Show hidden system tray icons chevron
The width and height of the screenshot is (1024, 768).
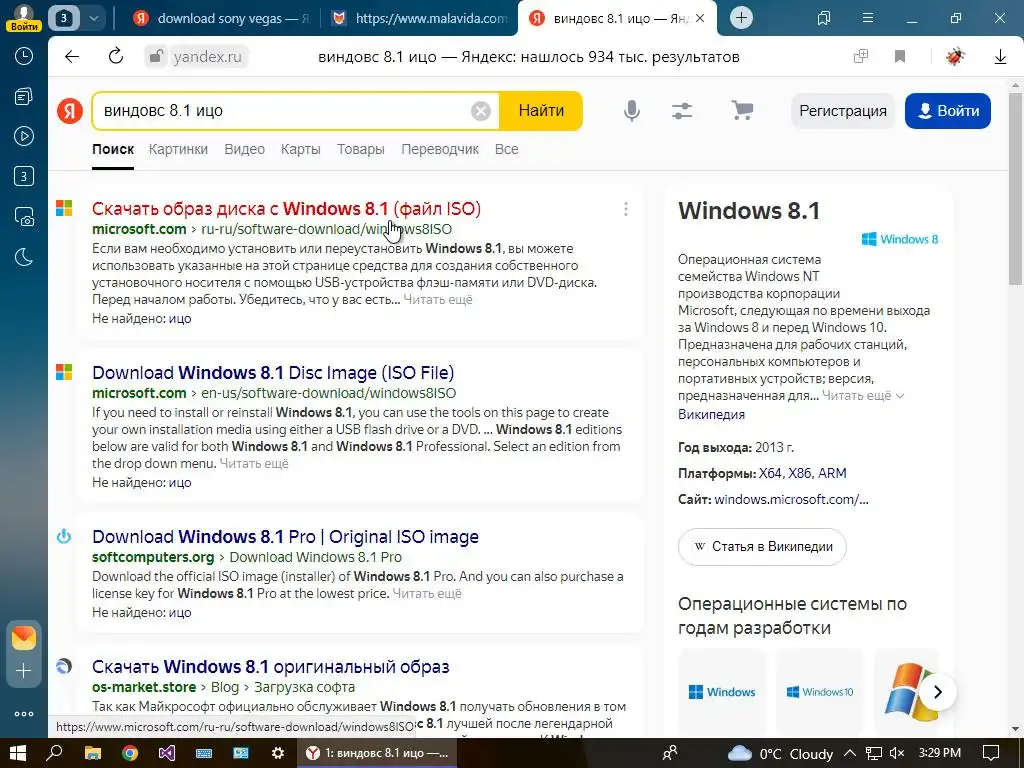[850, 753]
